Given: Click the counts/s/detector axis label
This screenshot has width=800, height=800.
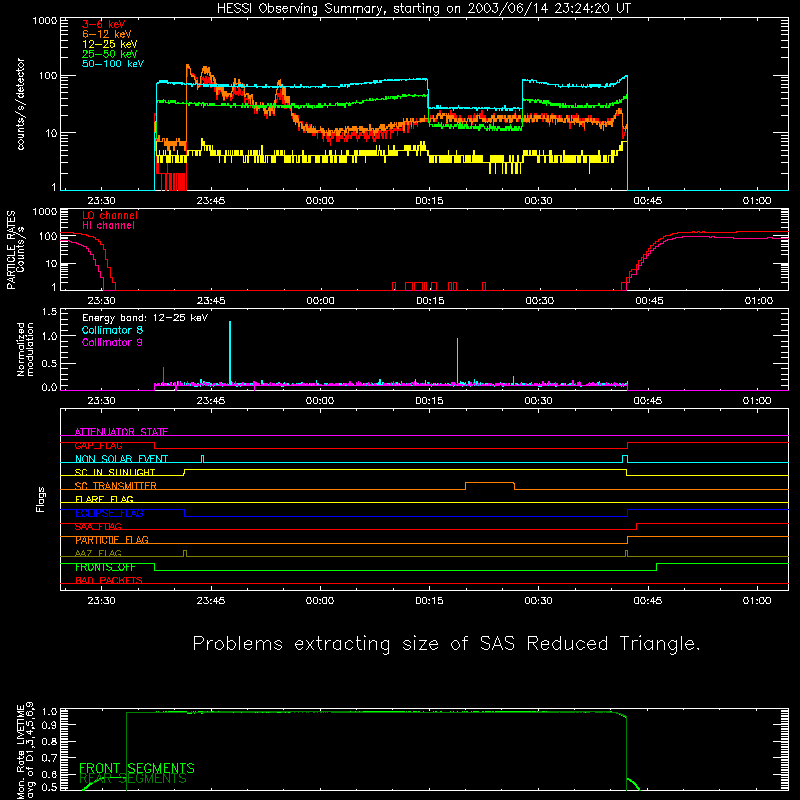Looking at the screenshot, I should [20, 104].
